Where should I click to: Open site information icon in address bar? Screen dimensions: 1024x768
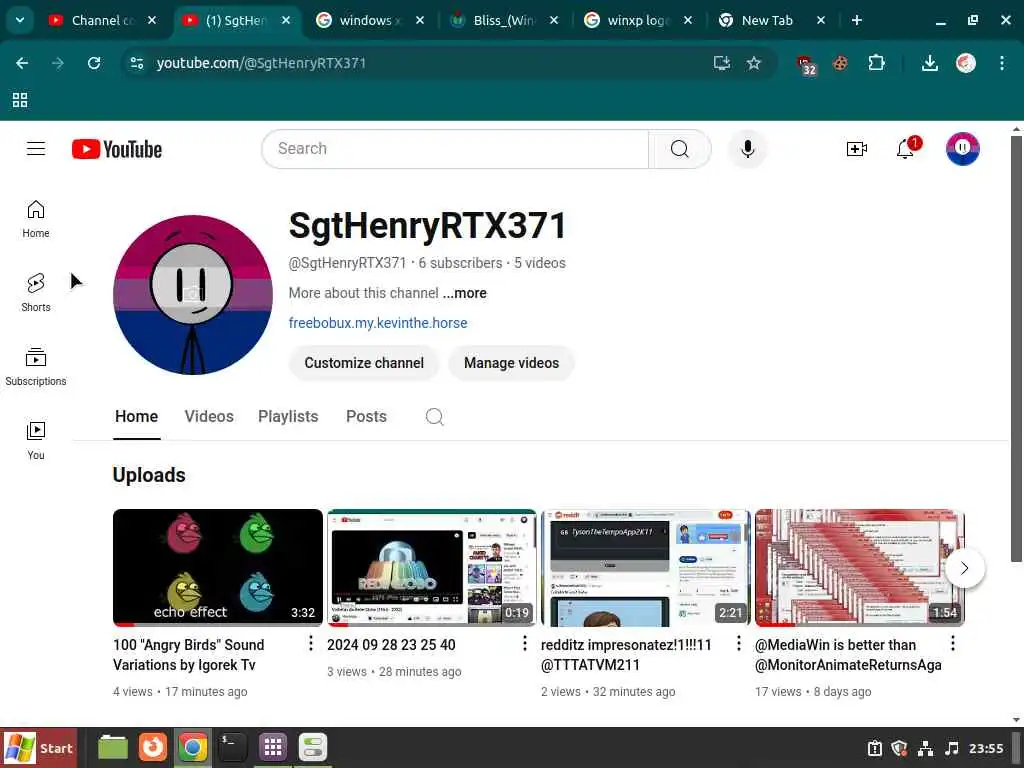coord(137,63)
